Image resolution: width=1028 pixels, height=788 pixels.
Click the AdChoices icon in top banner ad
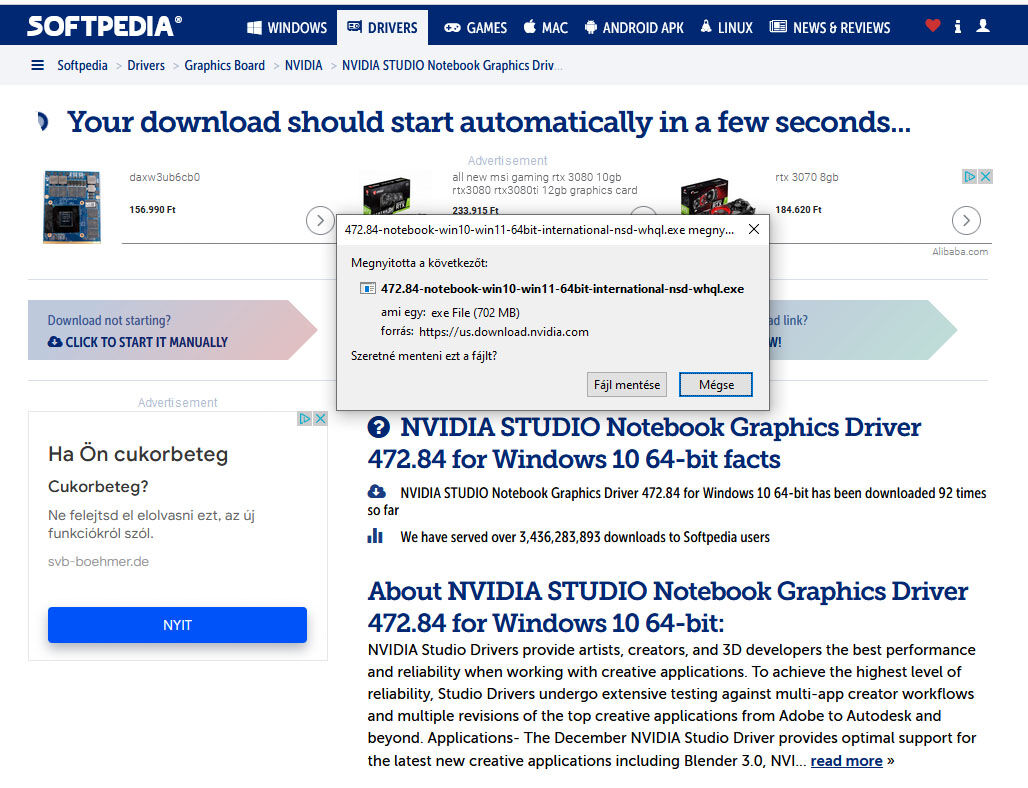(969, 176)
